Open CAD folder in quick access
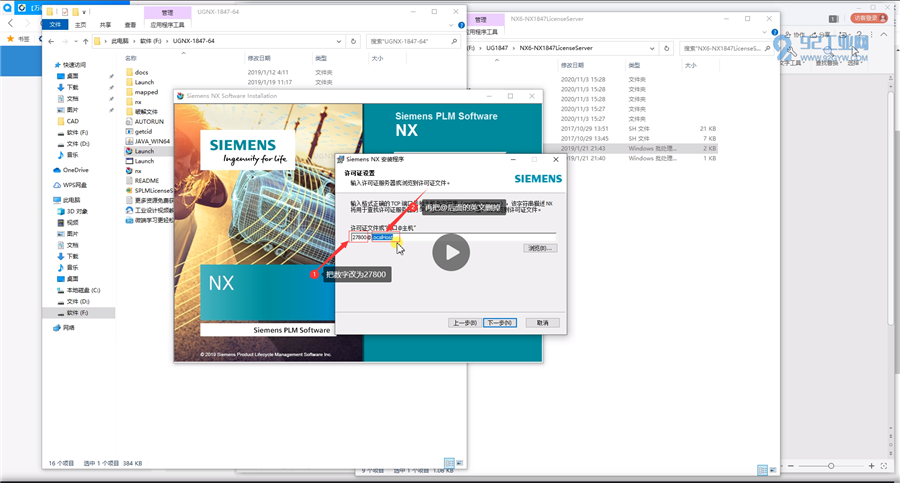The width and height of the screenshot is (900, 483). click(x=72, y=121)
